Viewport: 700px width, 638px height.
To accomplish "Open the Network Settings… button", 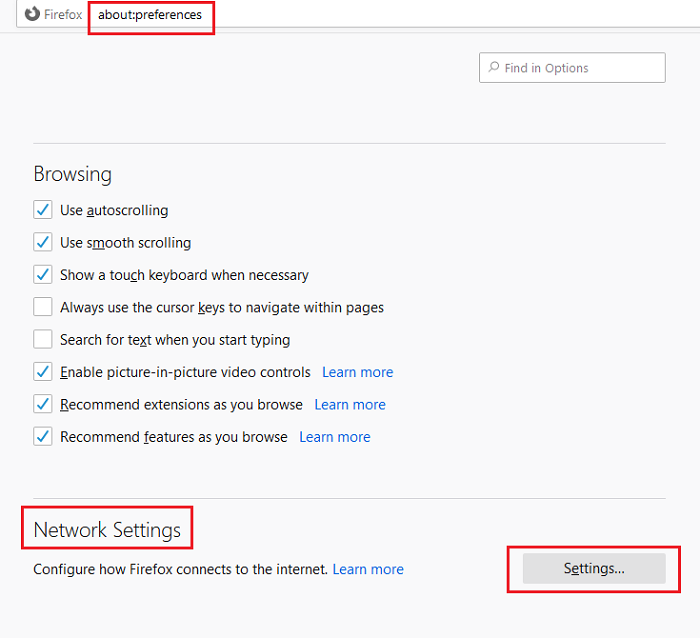I will pos(594,569).
